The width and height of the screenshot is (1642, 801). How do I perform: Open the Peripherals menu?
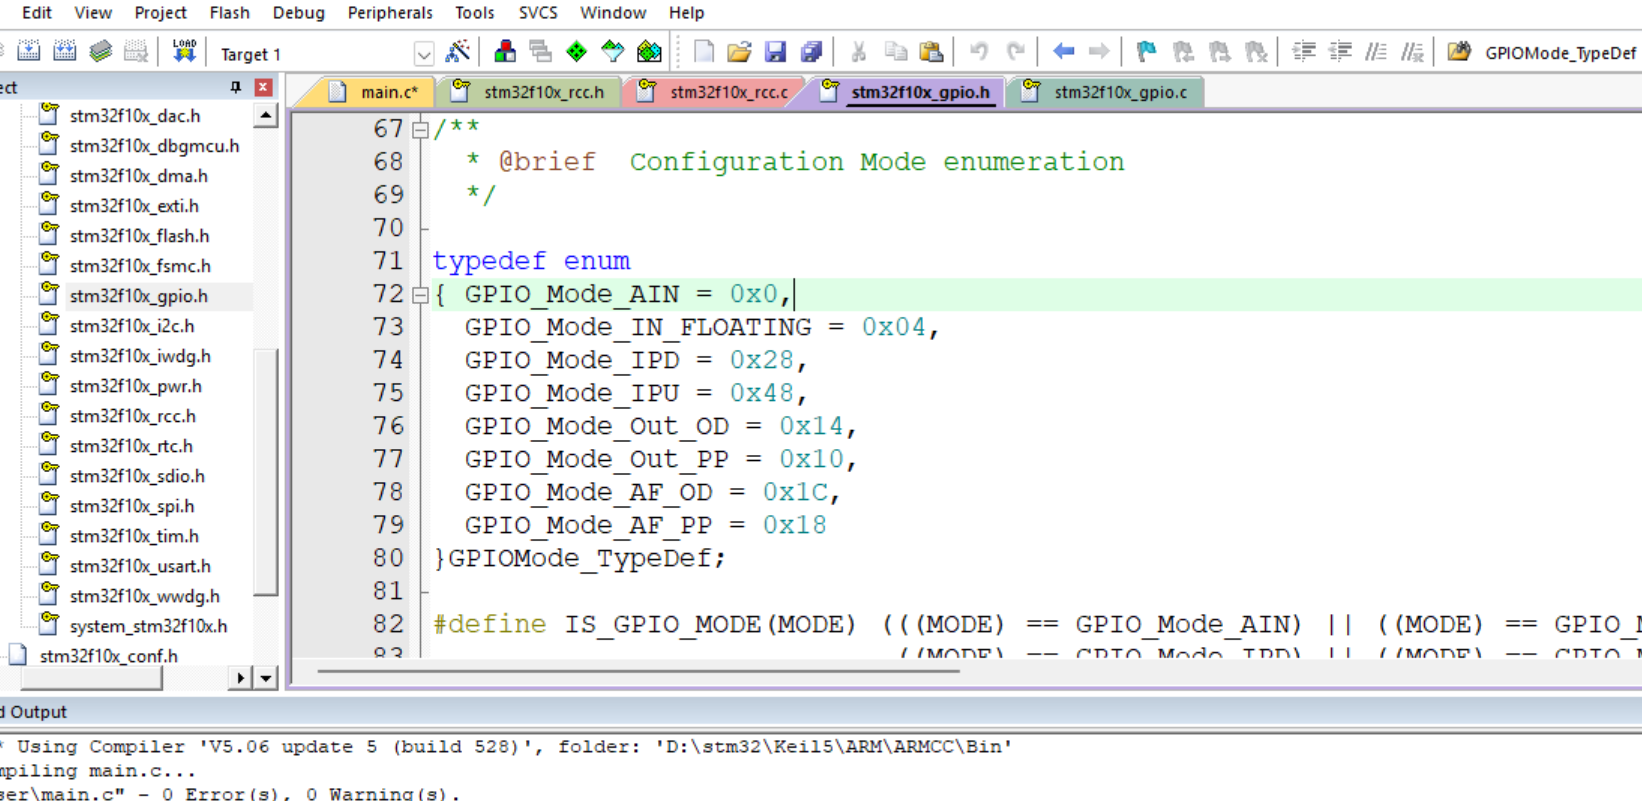(390, 13)
